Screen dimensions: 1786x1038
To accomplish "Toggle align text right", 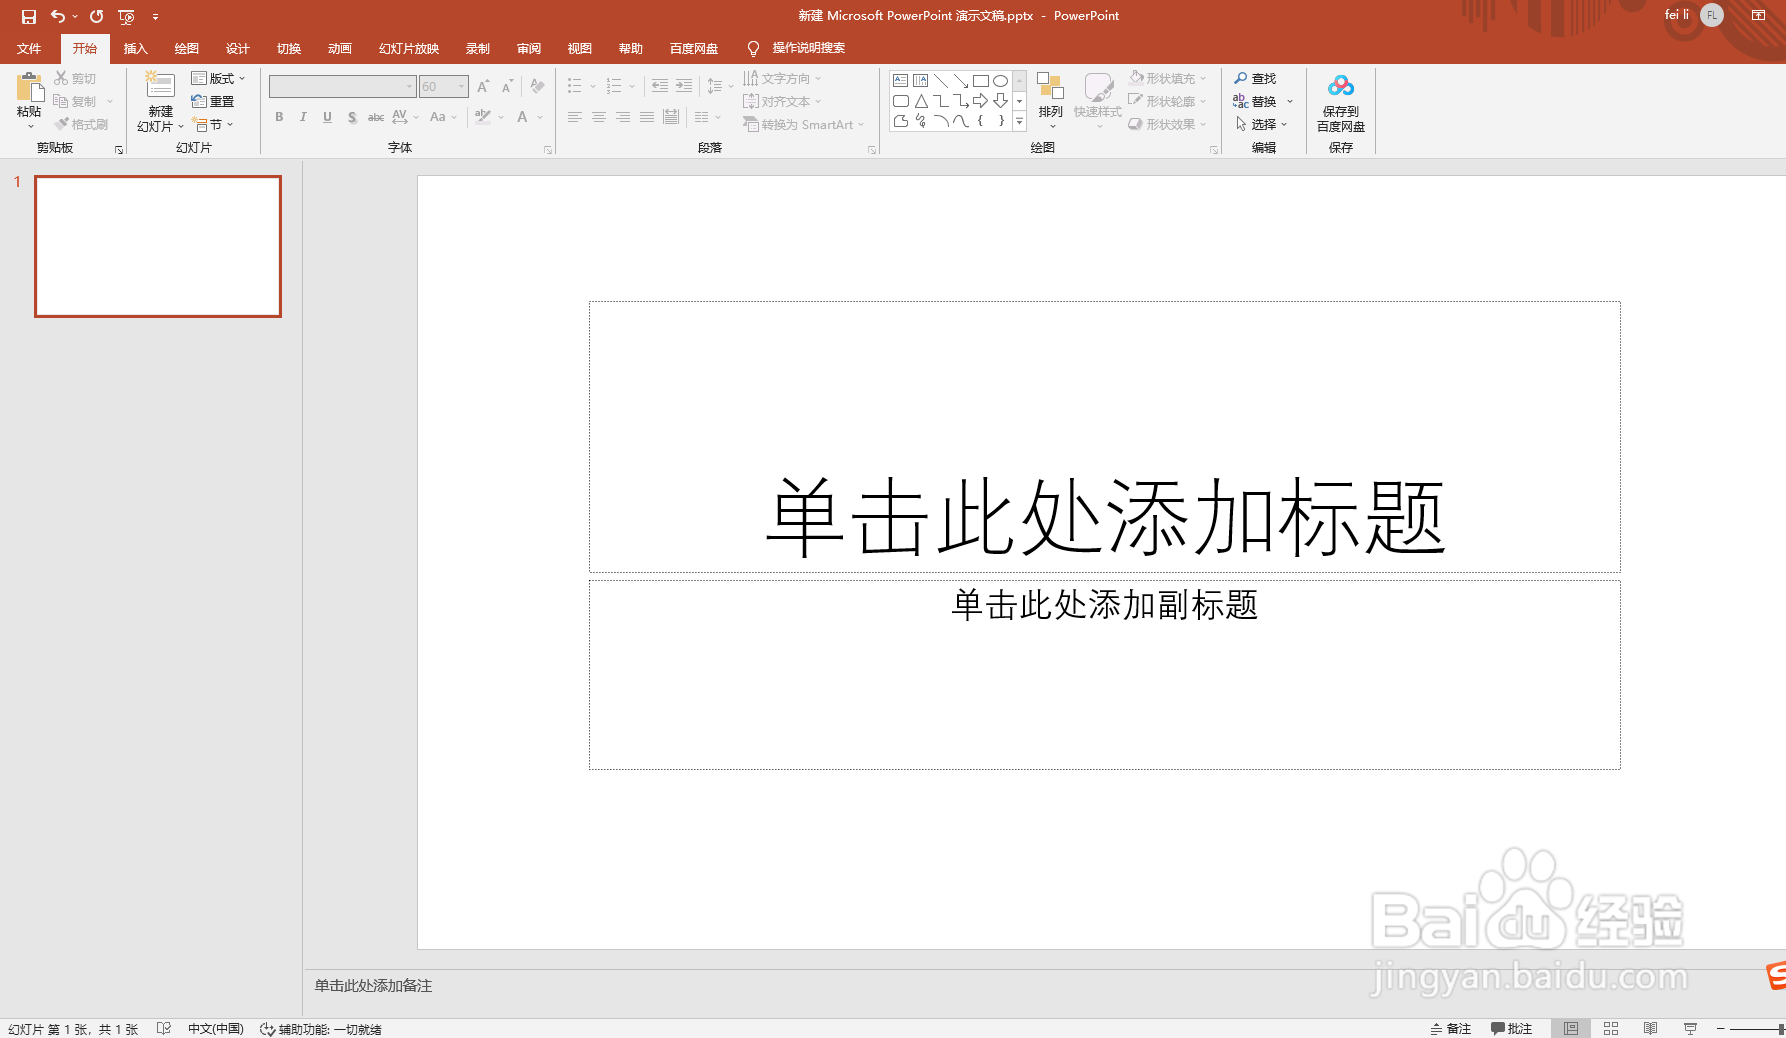I will click(x=623, y=117).
